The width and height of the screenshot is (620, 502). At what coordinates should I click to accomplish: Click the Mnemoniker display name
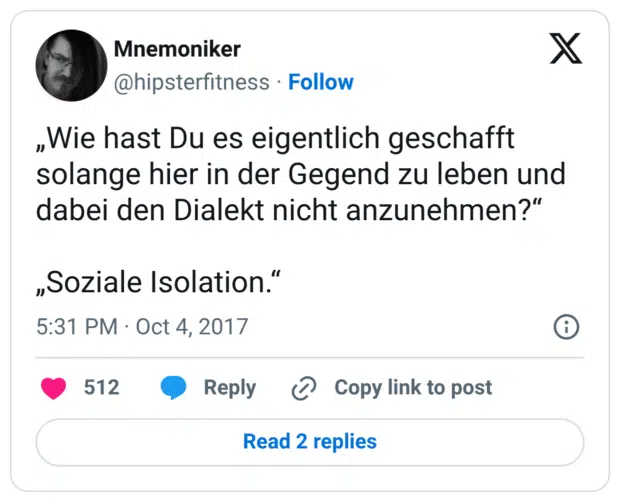click(x=177, y=49)
